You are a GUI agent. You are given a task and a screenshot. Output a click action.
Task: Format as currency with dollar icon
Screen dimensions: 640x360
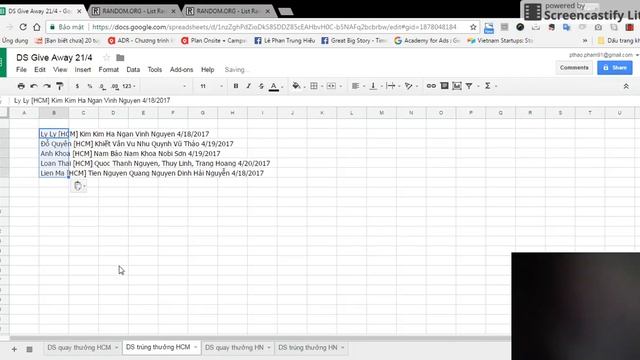point(77,86)
